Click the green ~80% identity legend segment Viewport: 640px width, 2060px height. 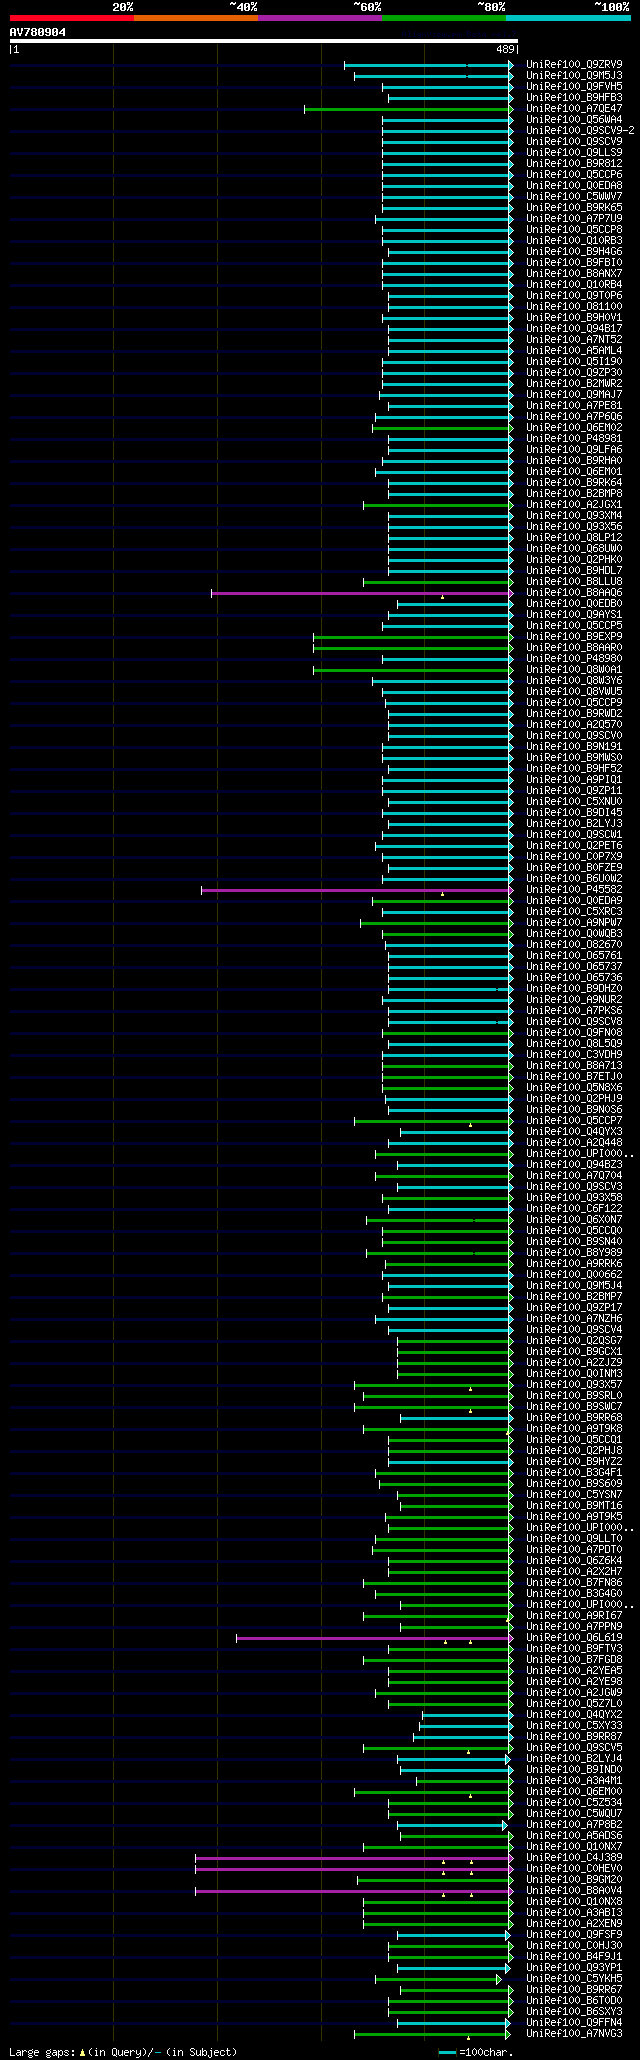click(443, 18)
